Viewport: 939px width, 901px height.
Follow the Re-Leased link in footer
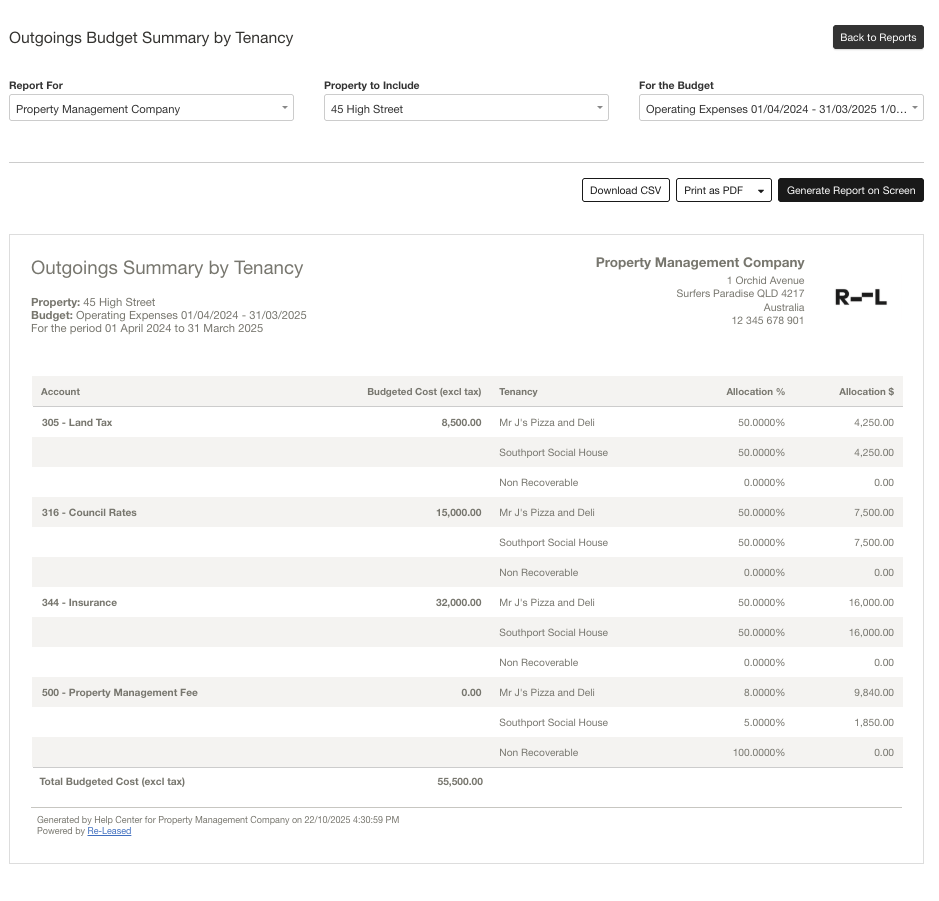point(109,831)
